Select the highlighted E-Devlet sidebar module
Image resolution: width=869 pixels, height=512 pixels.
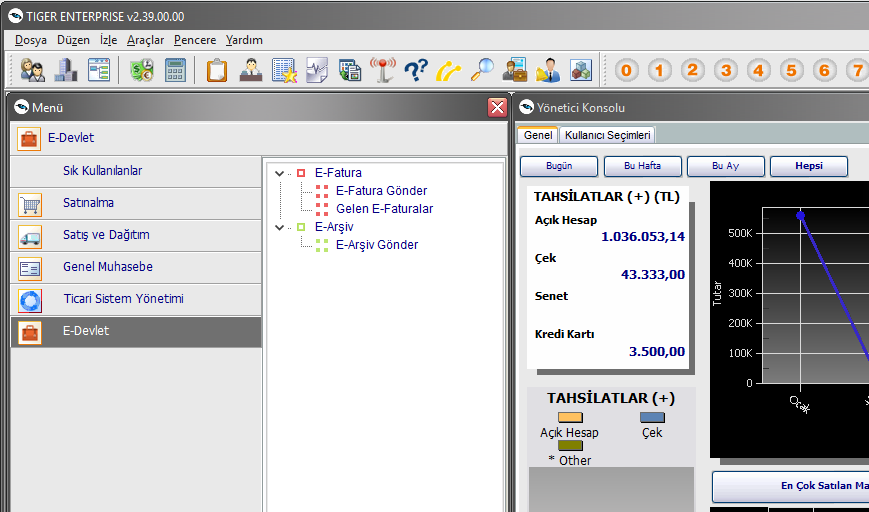[136, 331]
